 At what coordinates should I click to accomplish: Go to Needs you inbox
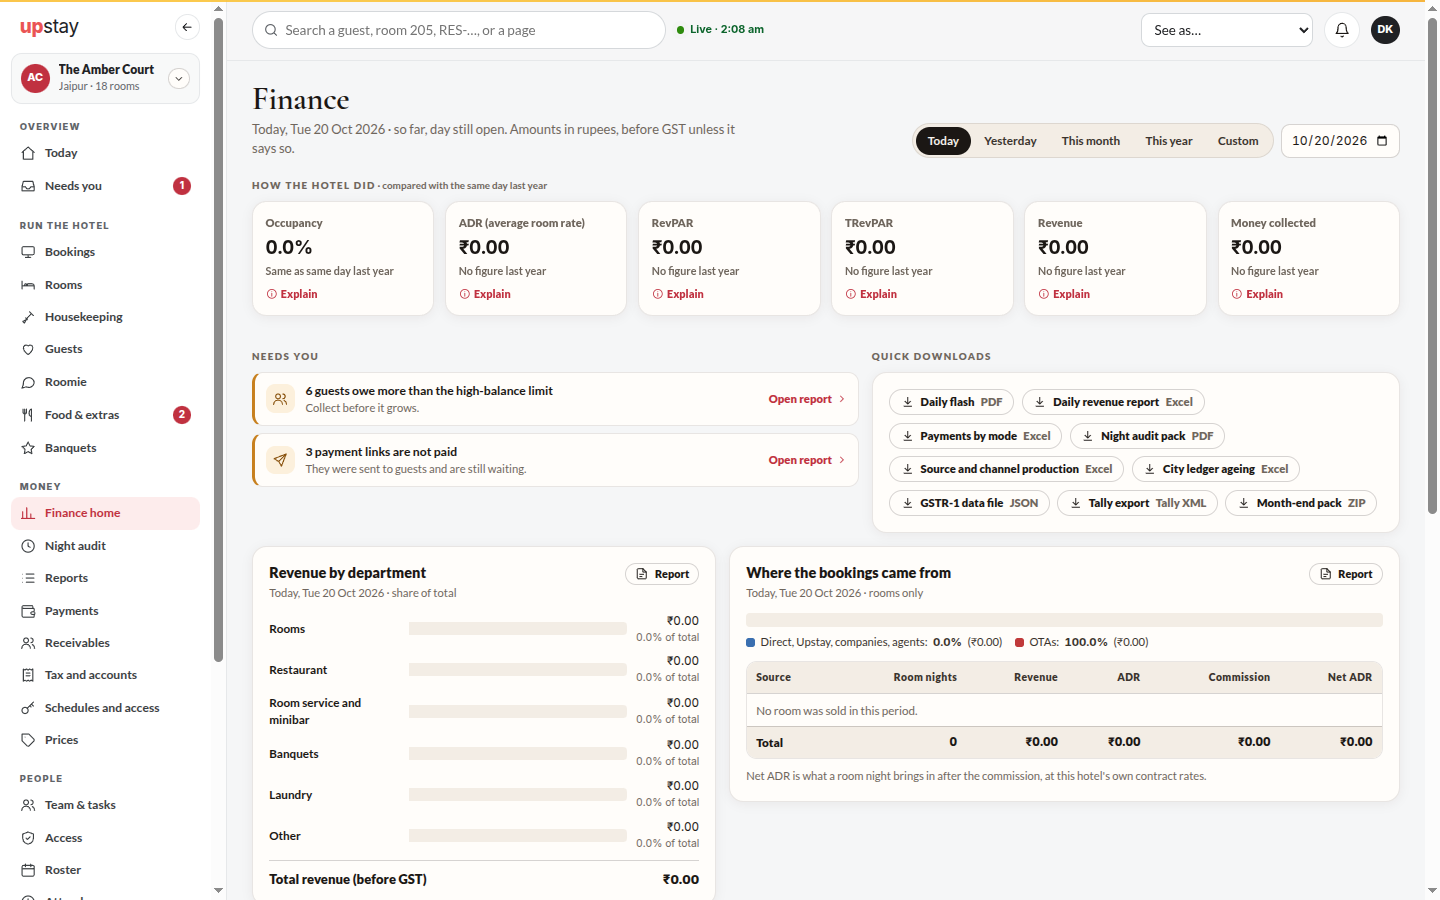point(105,186)
